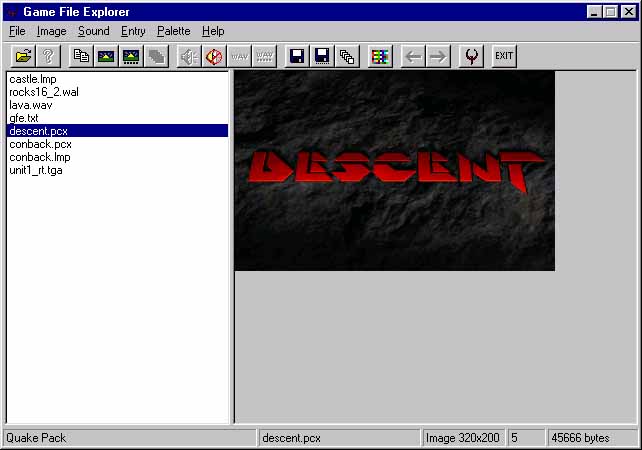The image size is (642, 450).
Task: Click the EXIT toolbar button
Action: click(504, 56)
